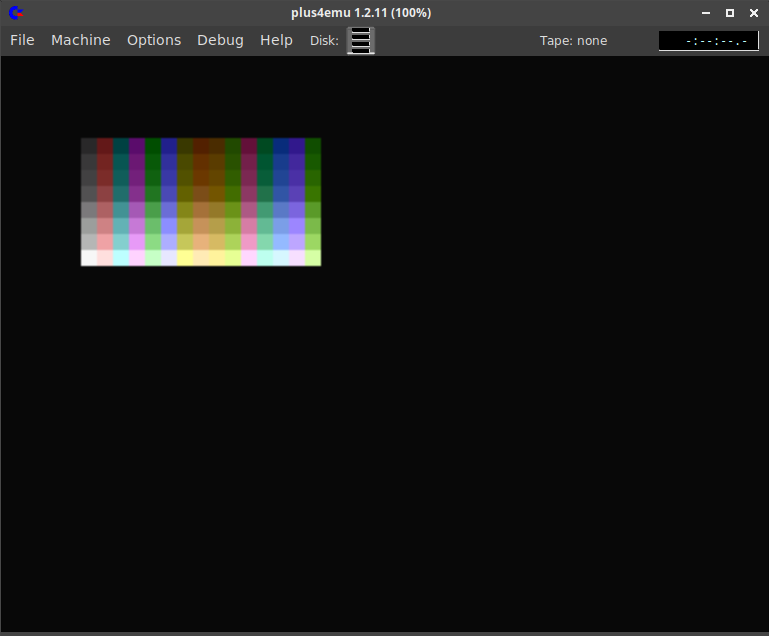
Task: Open the Debug menu
Action: pyautogui.click(x=220, y=40)
